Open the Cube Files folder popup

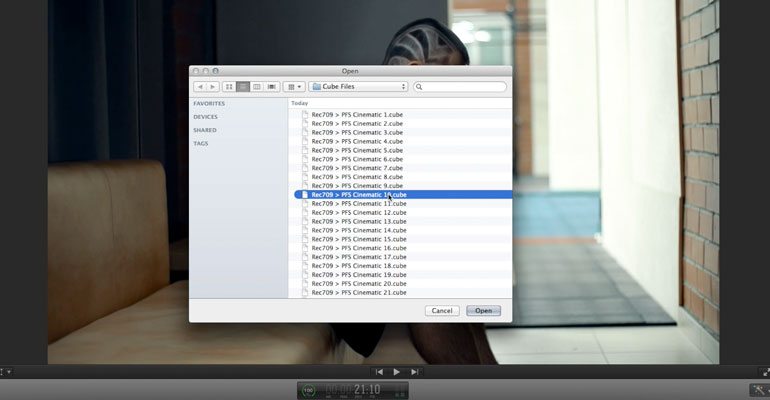coord(358,86)
